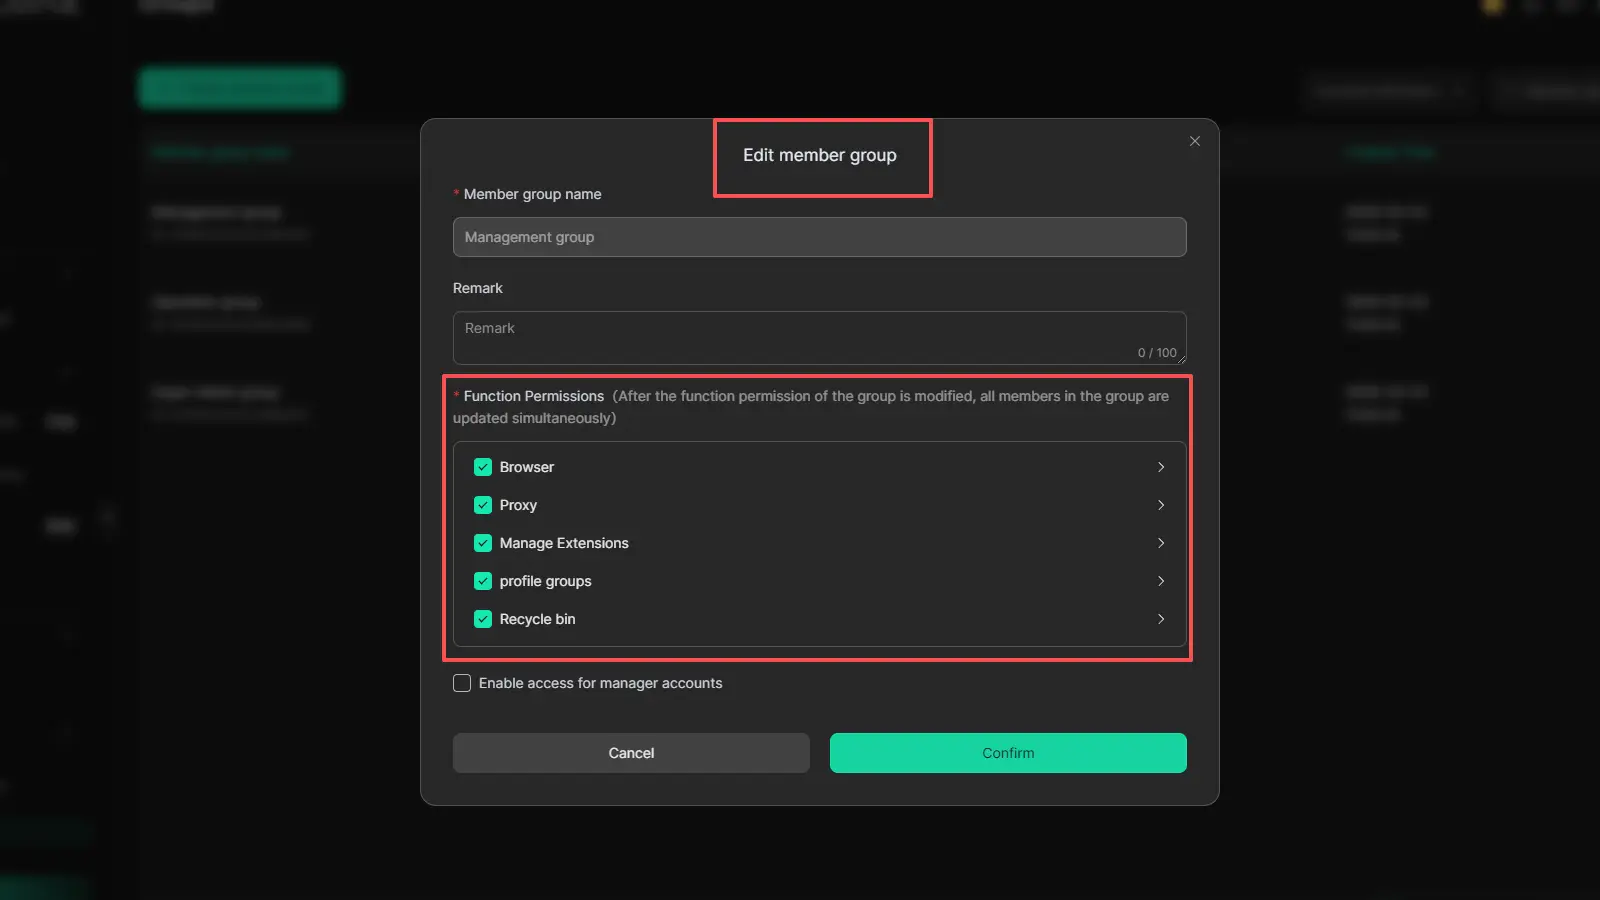Open the Manage Extensions chevron arrow
1600x900 pixels.
click(x=1160, y=543)
